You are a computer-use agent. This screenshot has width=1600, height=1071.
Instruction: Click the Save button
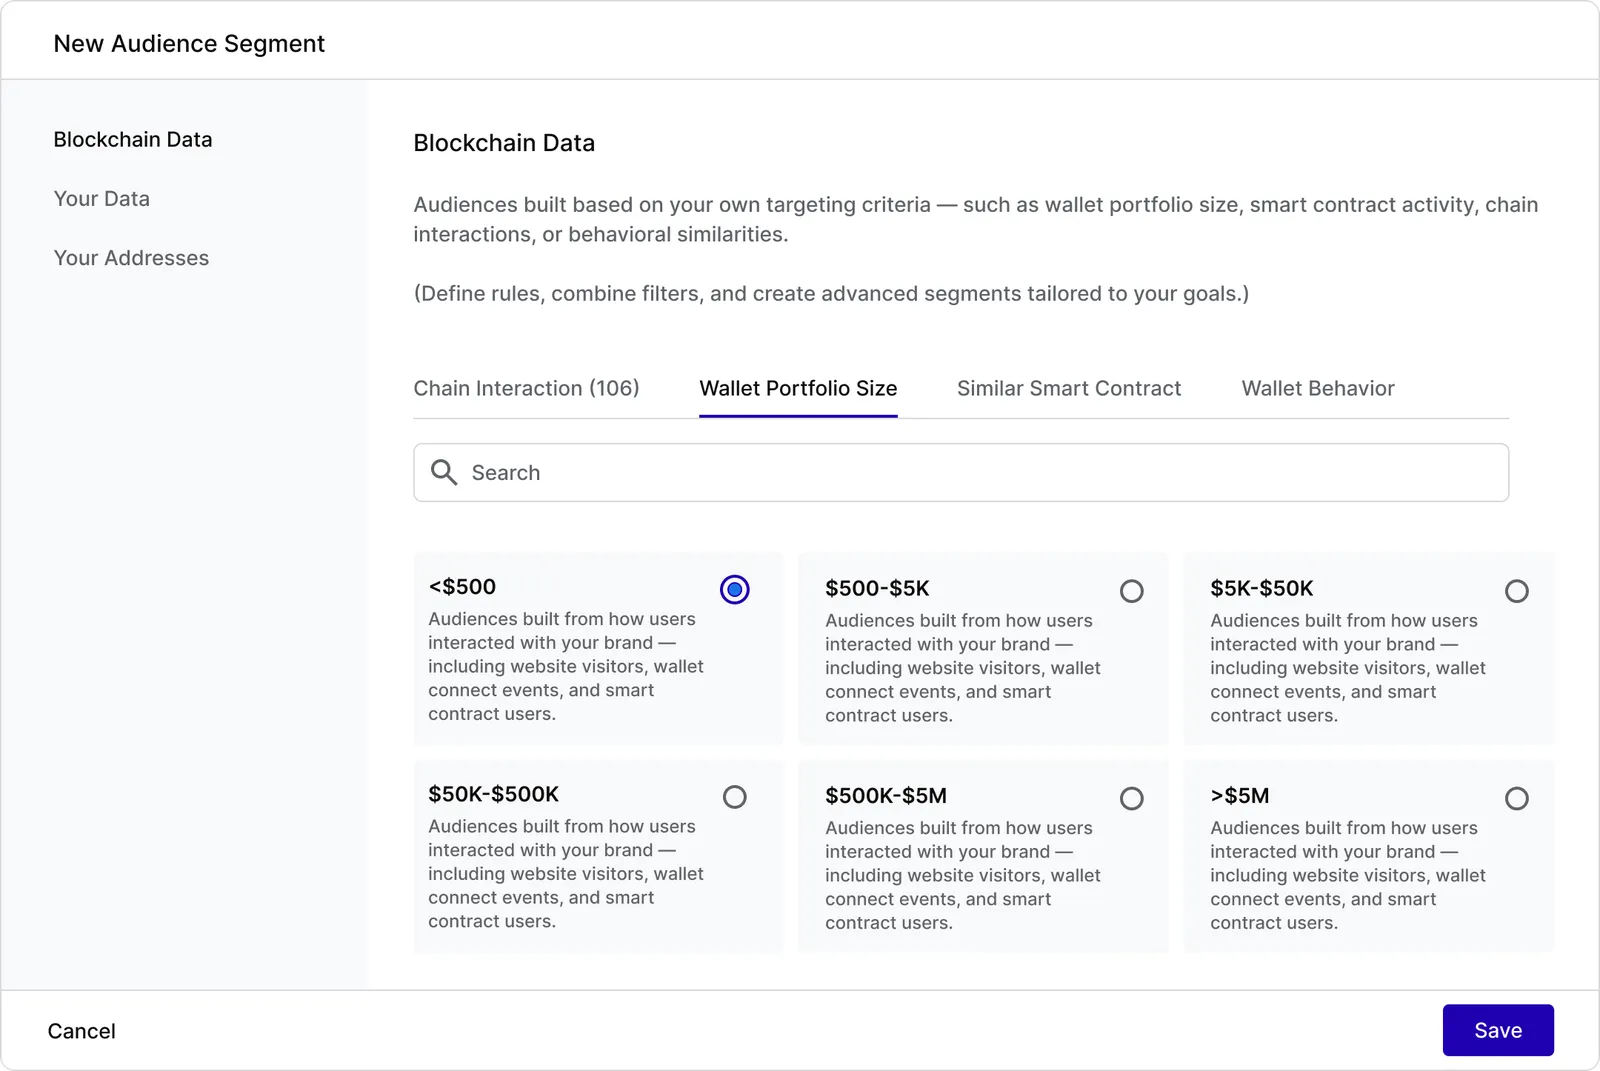pyautogui.click(x=1498, y=1030)
